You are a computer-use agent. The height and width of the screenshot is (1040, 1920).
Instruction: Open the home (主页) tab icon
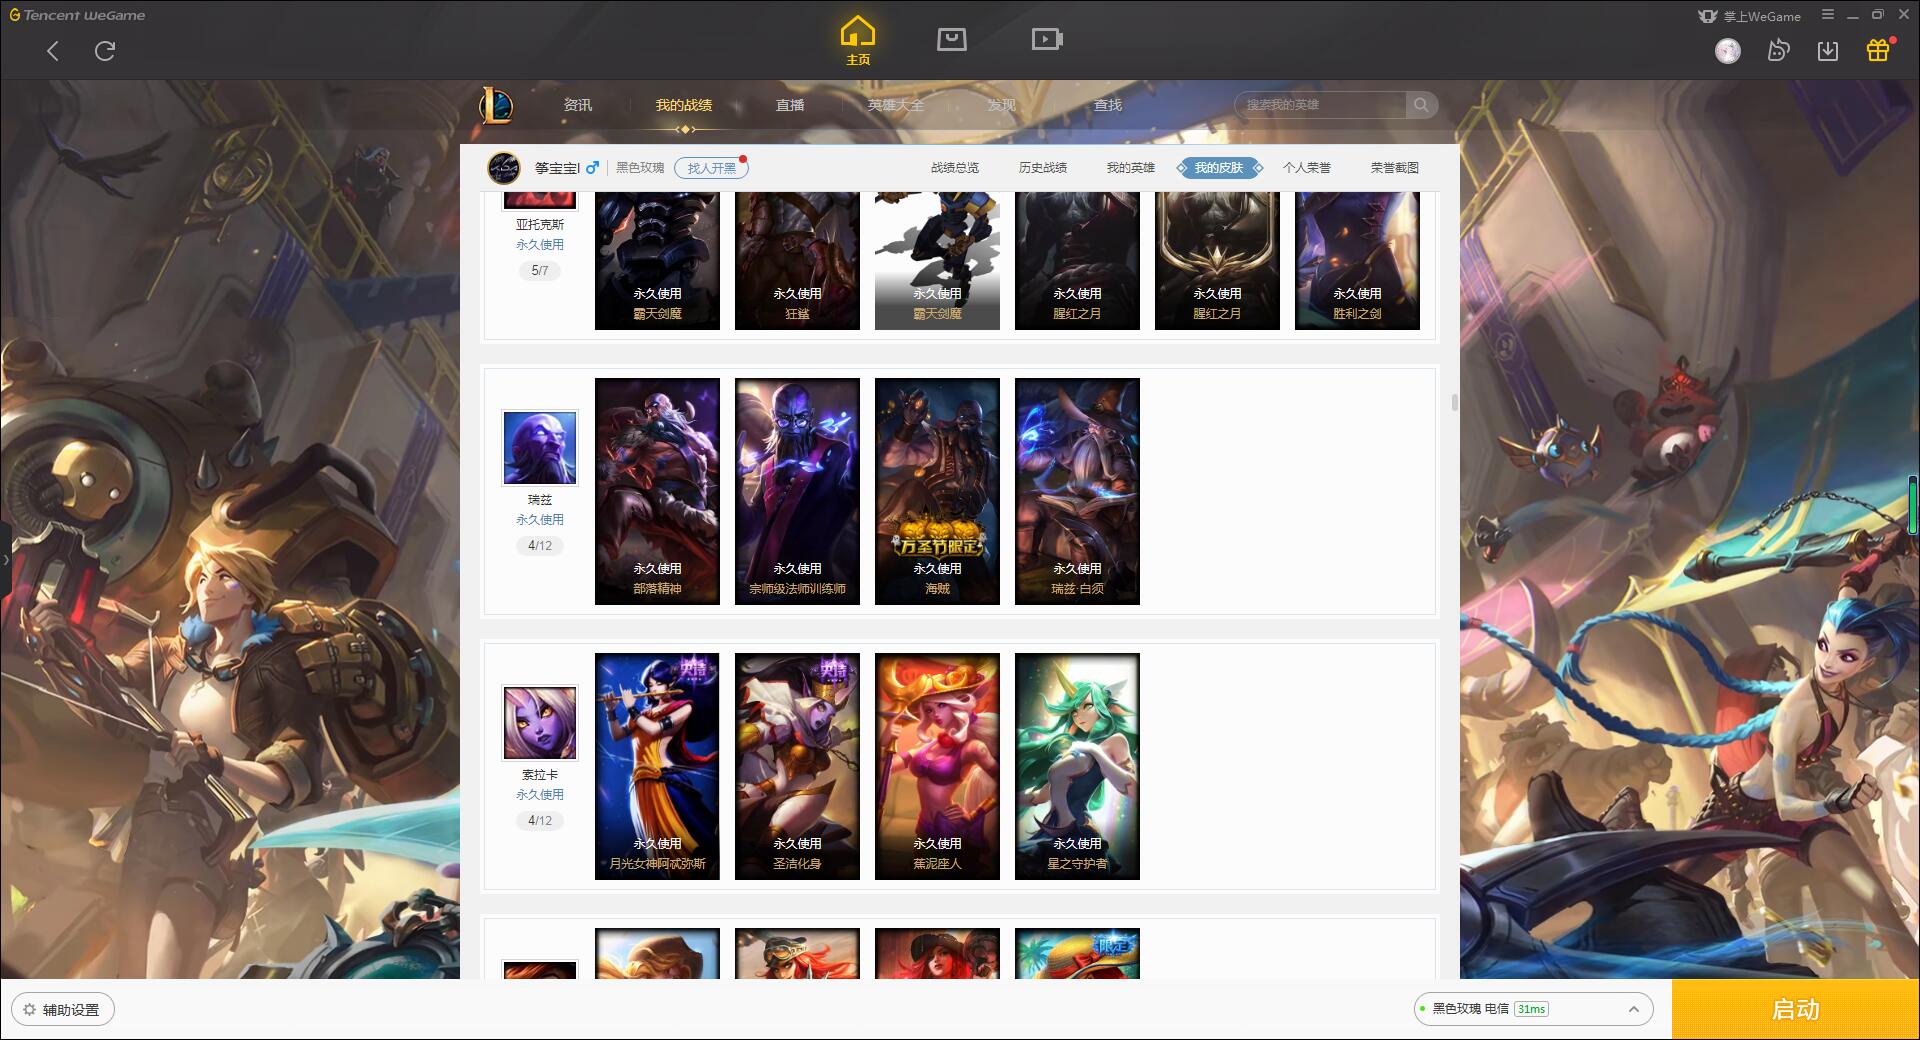tap(858, 41)
